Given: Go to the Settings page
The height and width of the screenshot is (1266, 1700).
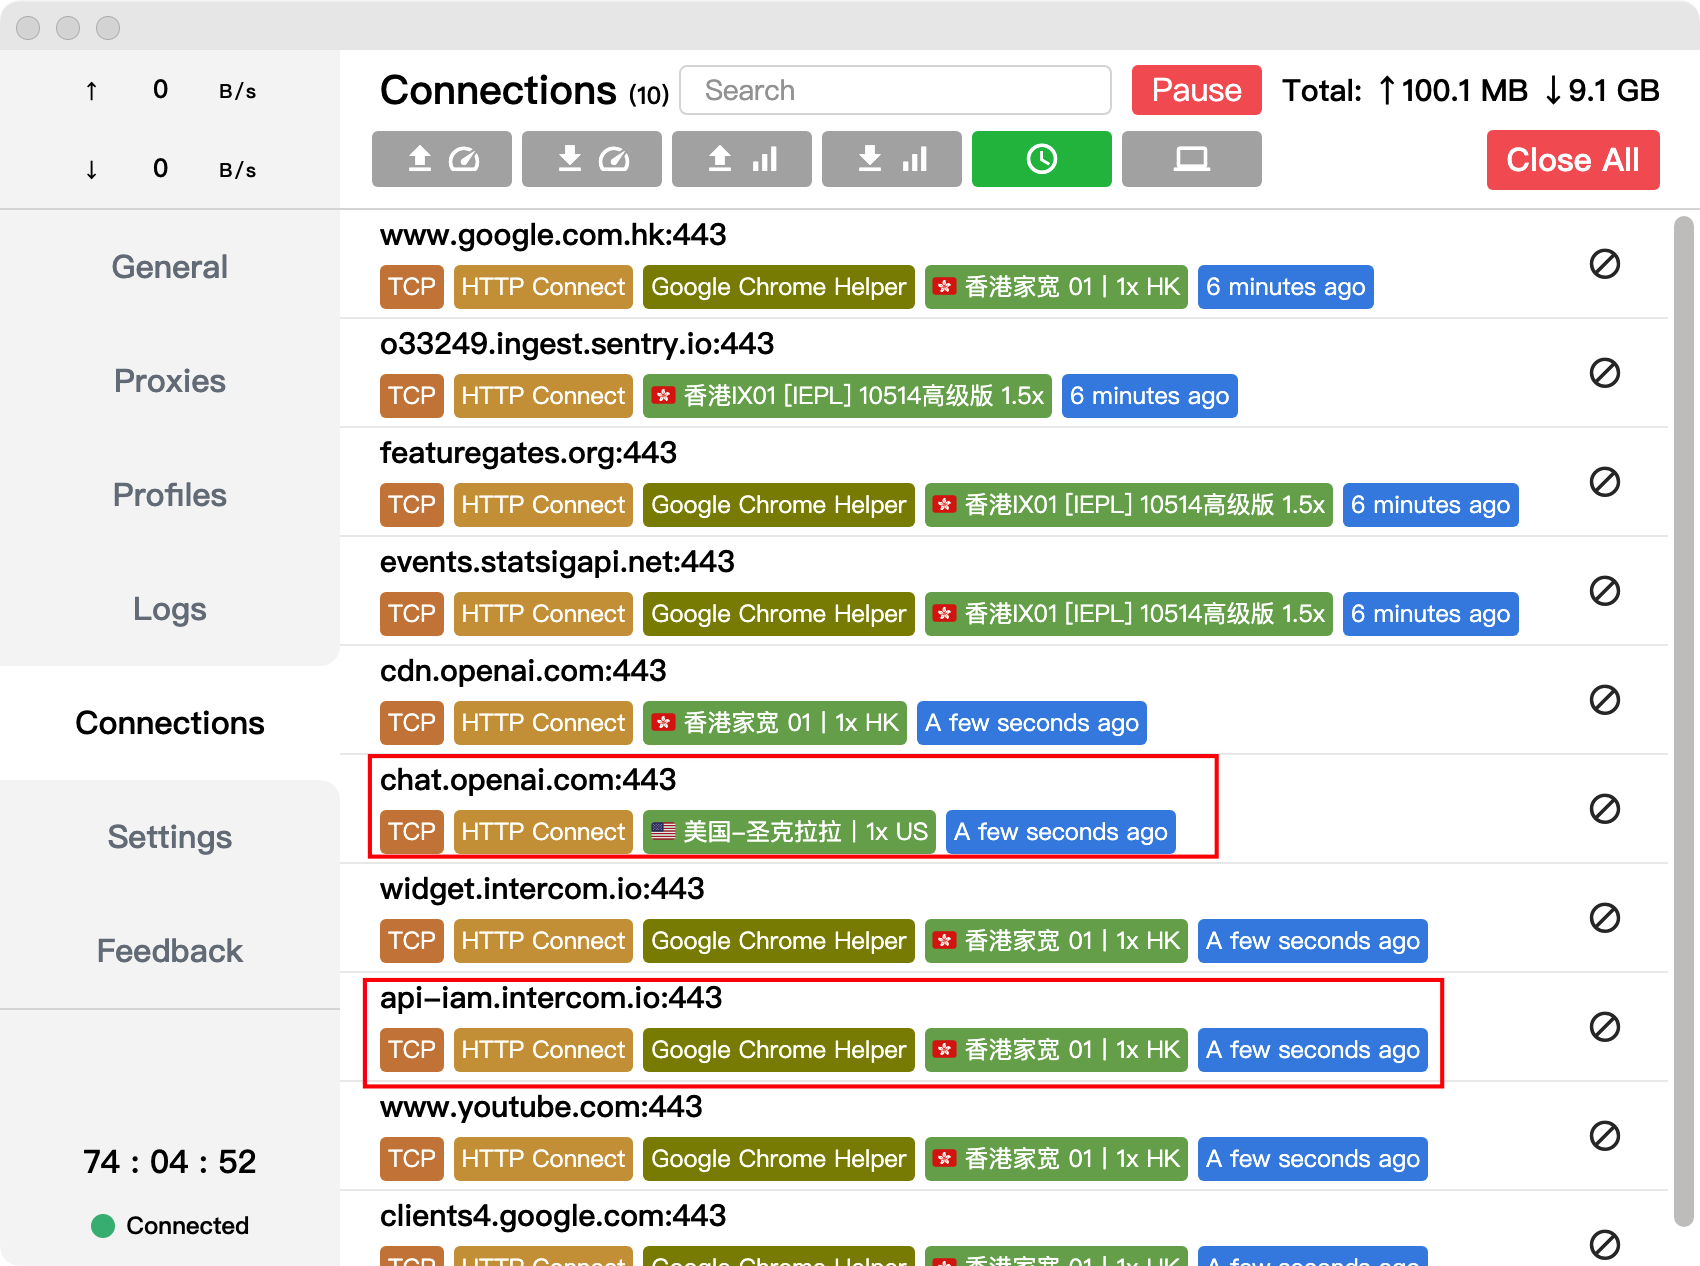Looking at the screenshot, I should click(x=170, y=837).
